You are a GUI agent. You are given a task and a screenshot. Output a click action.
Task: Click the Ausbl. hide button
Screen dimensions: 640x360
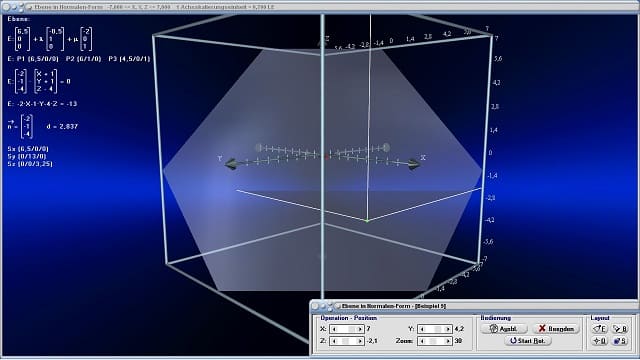504,329
